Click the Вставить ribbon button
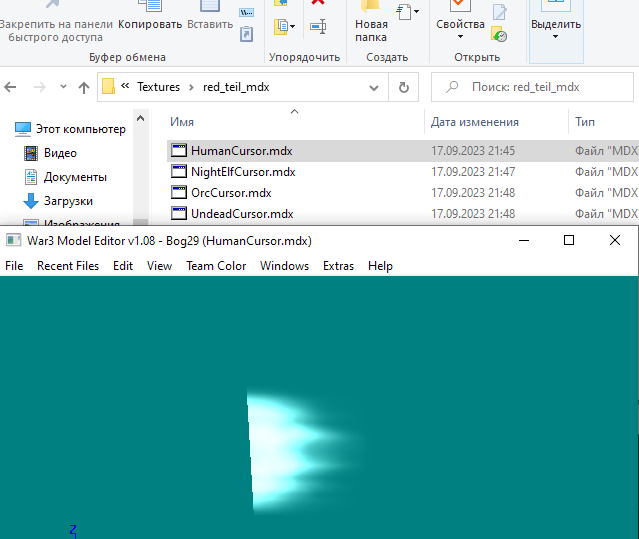This screenshot has width=639, height=539. coord(210,16)
